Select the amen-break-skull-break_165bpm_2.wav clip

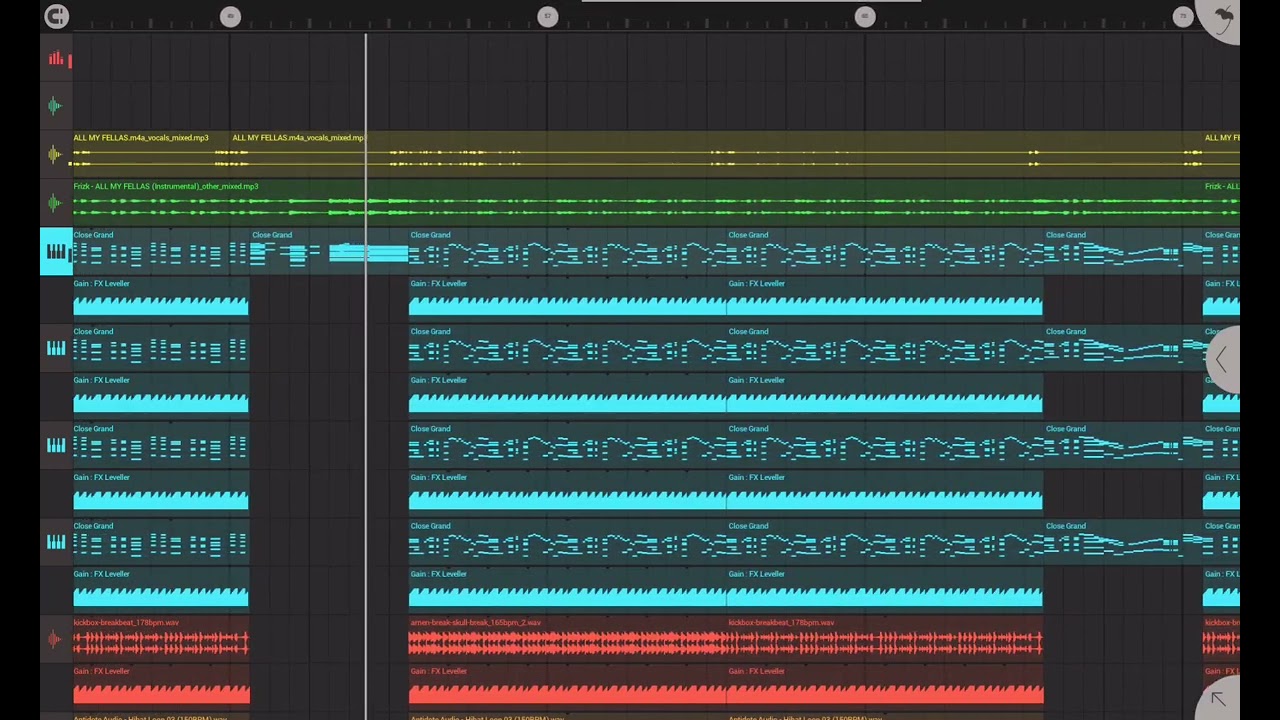coord(567,638)
